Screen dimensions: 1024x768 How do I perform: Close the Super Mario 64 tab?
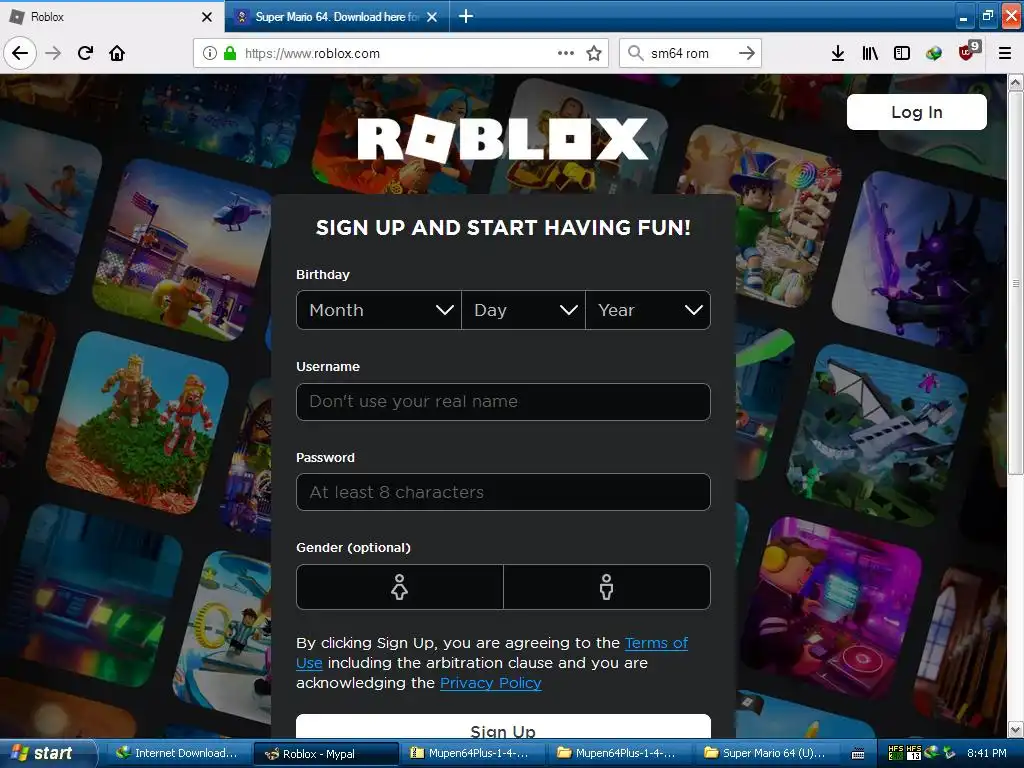[432, 17]
